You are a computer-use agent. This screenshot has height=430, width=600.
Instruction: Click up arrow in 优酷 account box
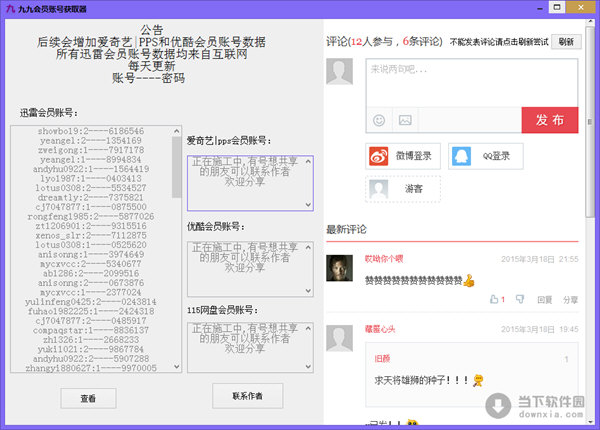[x=308, y=248]
